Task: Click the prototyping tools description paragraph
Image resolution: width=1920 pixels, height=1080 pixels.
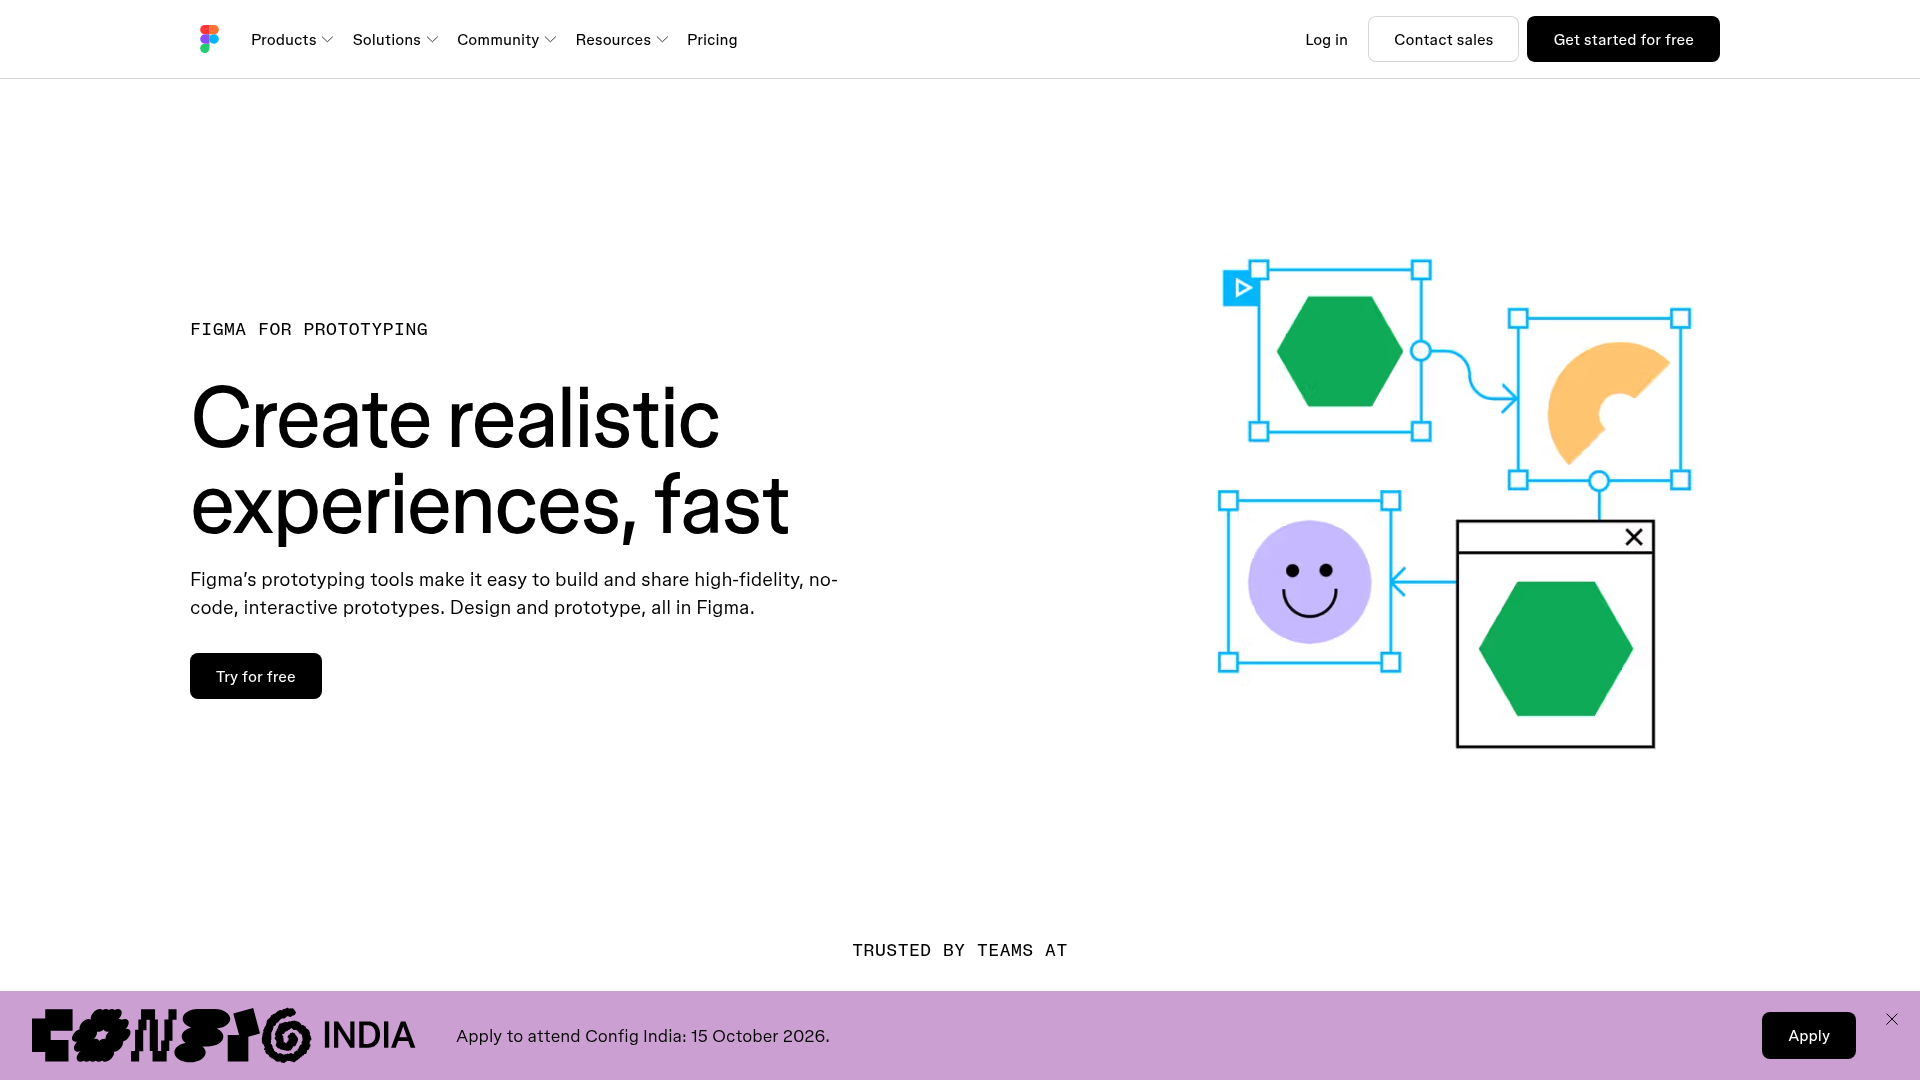Action: (514, 593)
